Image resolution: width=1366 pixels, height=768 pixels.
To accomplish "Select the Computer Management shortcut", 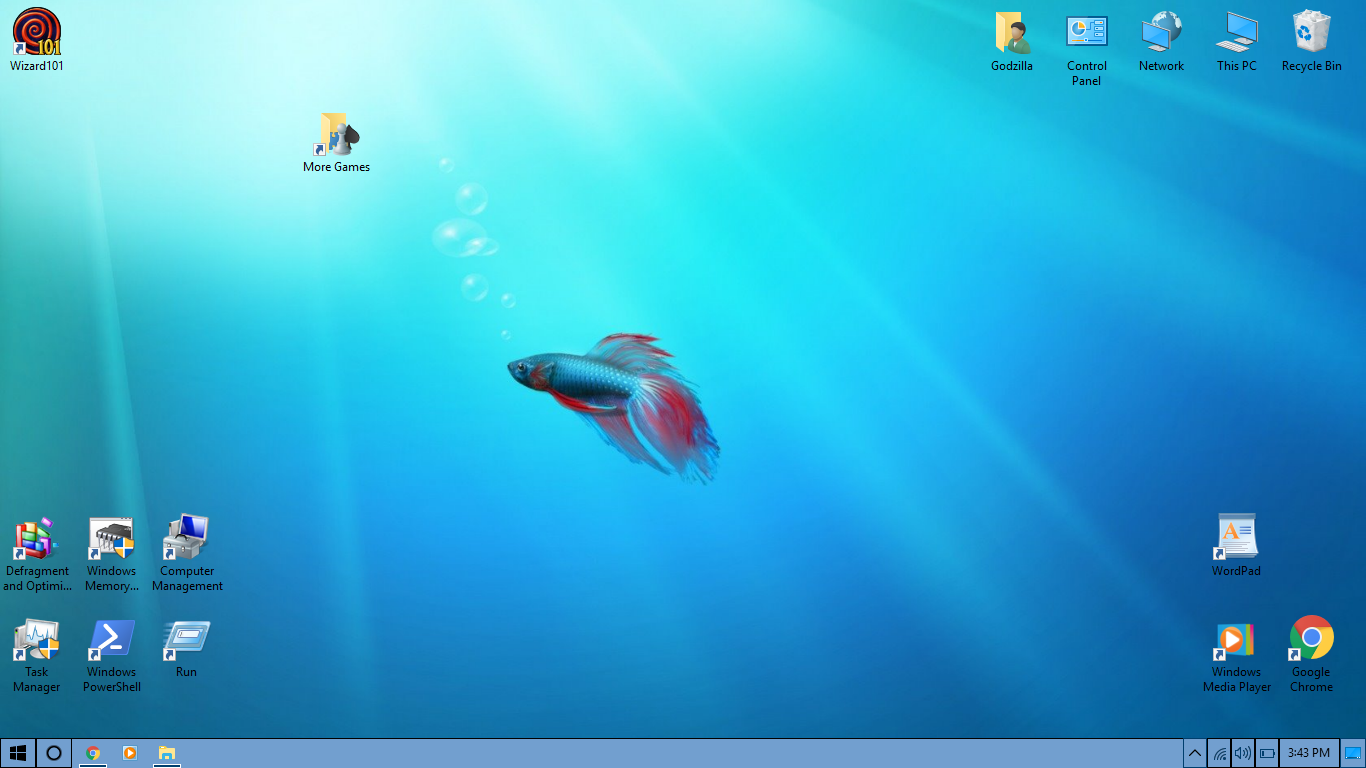I will point(187,553).
